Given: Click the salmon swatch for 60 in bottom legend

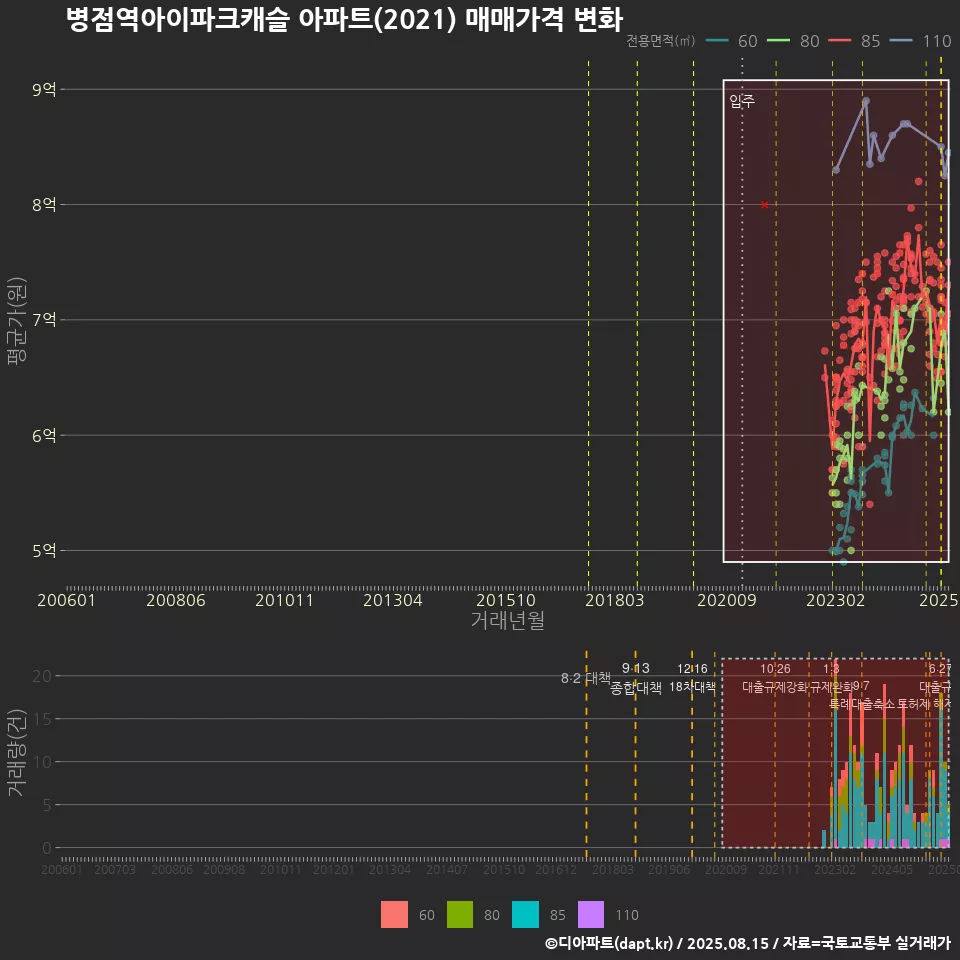Looking at the screenshot, I should [x=394, y=915].
